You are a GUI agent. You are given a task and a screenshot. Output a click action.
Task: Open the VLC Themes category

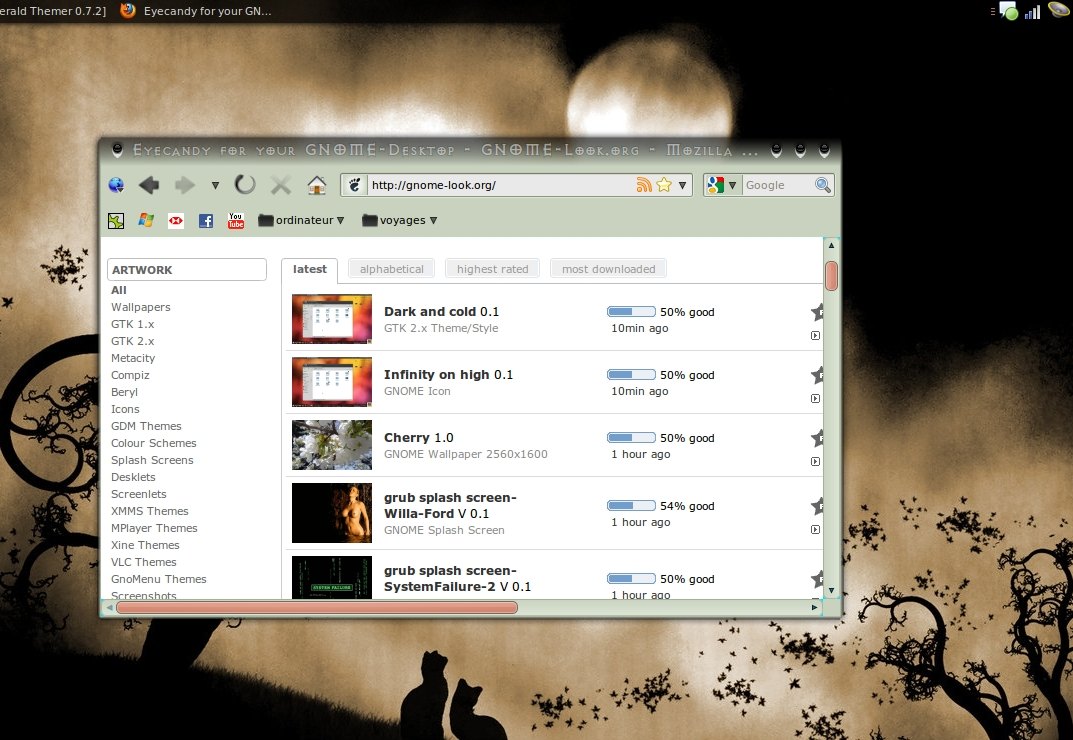tap(144, 562)
